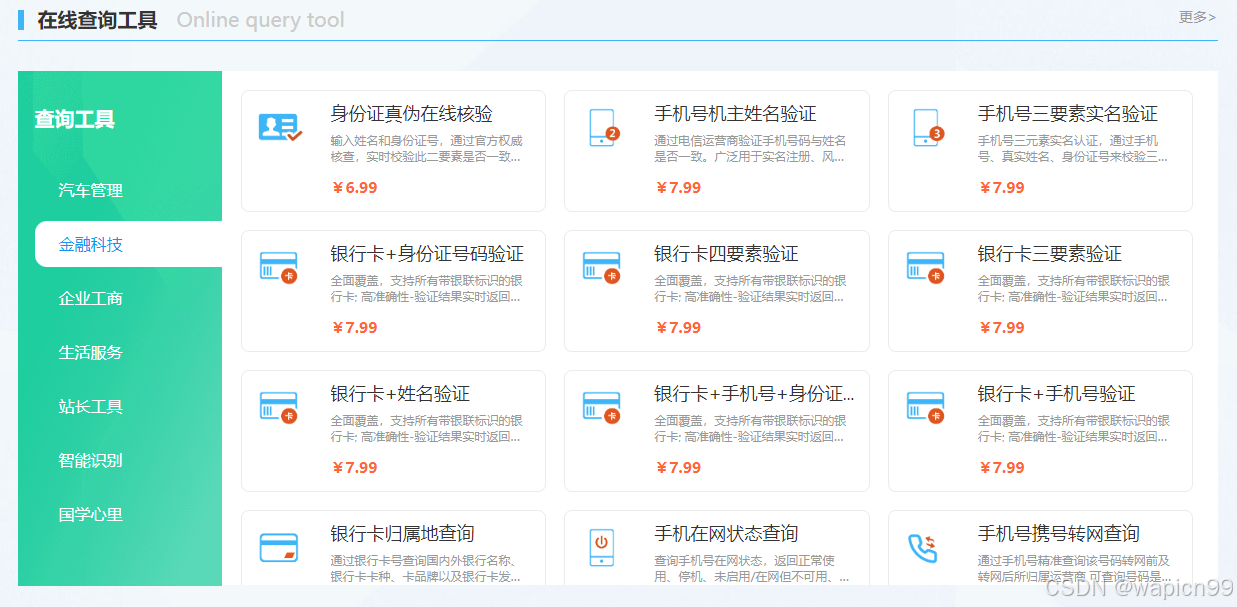Click bank card icon for 银行卡三要素验证
1237x607 pixels.
pos(926,268)
